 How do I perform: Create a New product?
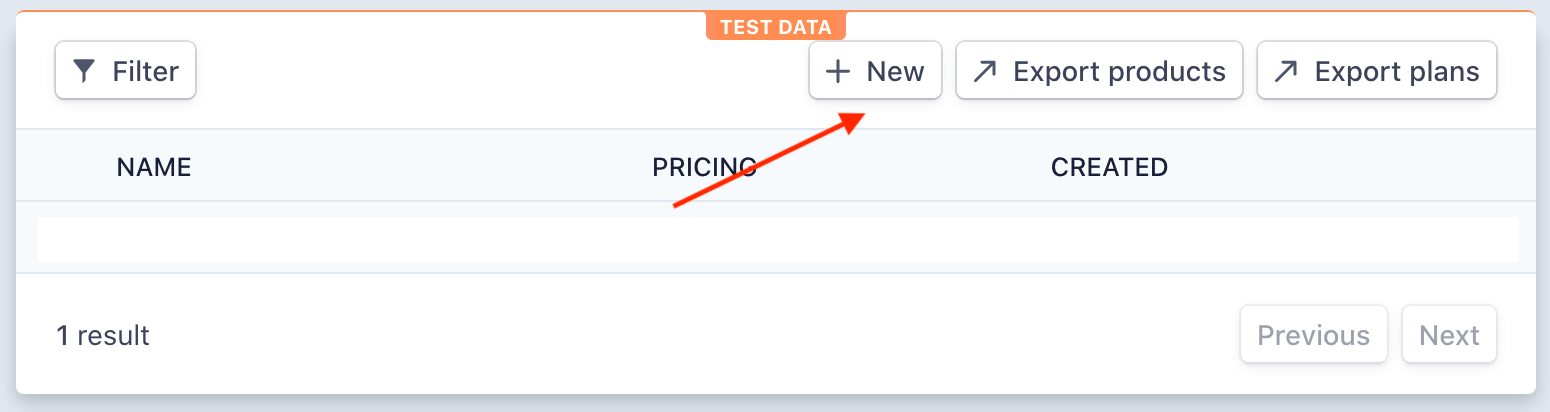(x=875, y=71)
